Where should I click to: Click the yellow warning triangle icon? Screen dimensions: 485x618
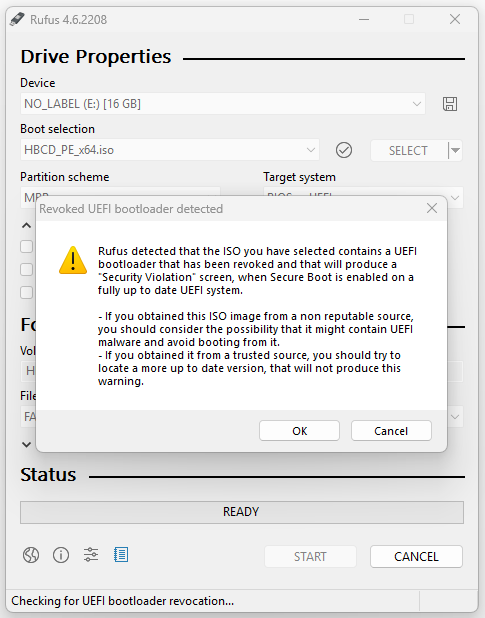click(x=73, y=260)
